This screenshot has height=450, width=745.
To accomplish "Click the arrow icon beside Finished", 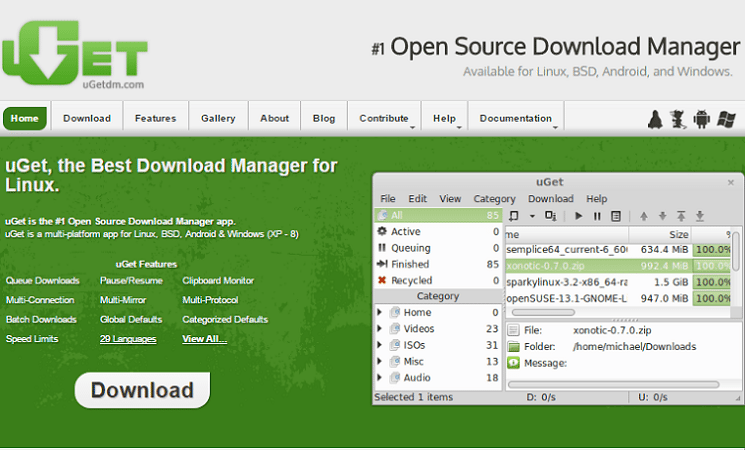I will (382, 264).
